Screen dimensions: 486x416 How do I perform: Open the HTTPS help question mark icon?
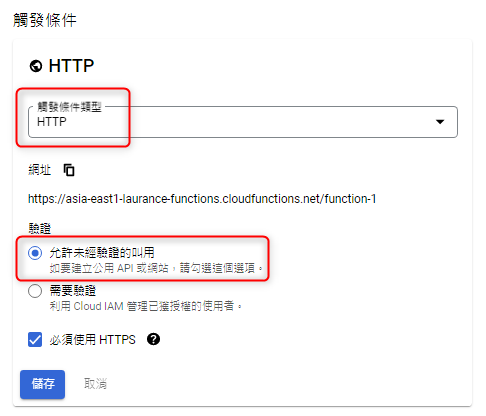pyautogui.click(x=153, y=339)
